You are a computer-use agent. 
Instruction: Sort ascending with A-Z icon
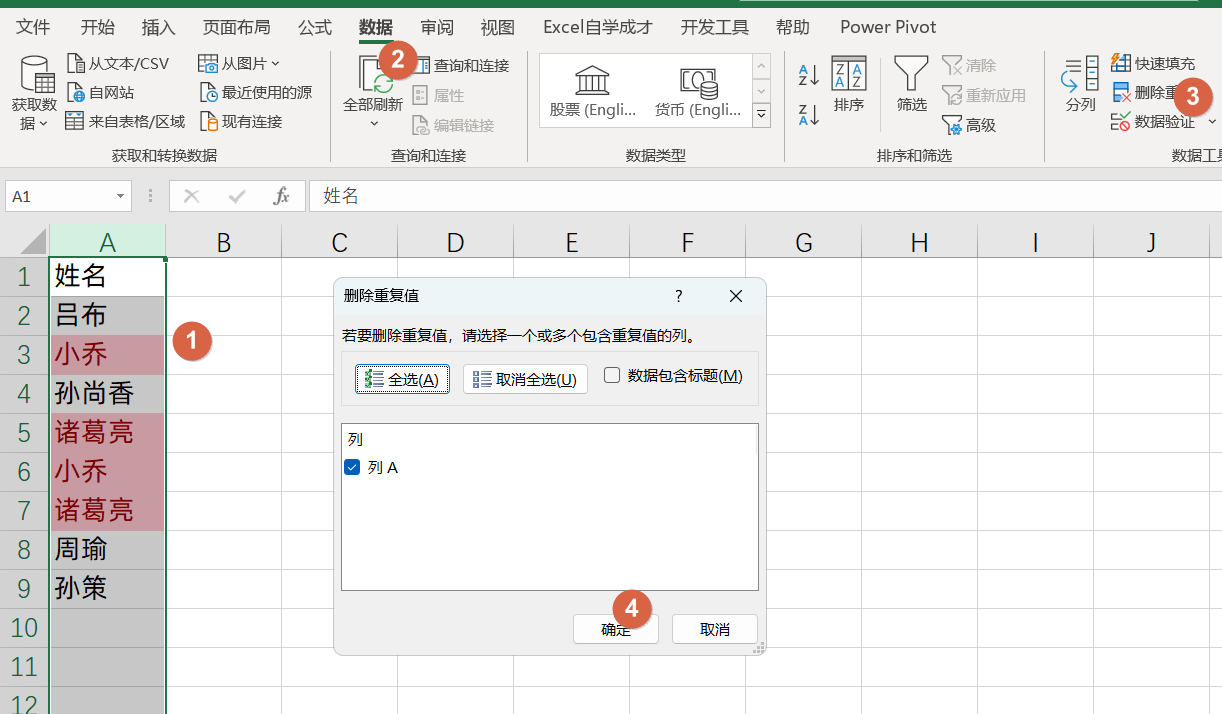point(809,75)
